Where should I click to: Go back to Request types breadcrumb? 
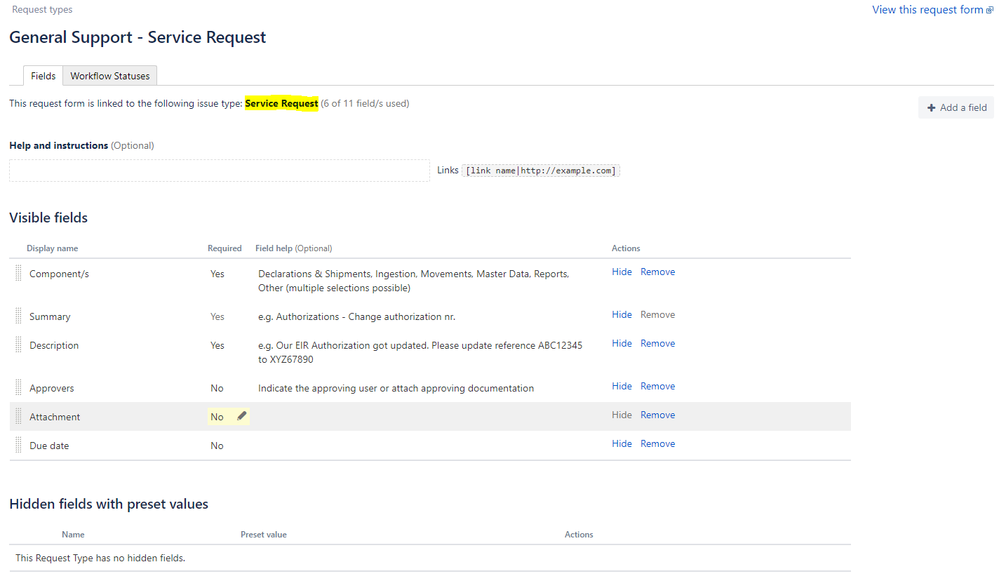coord(42,10)
